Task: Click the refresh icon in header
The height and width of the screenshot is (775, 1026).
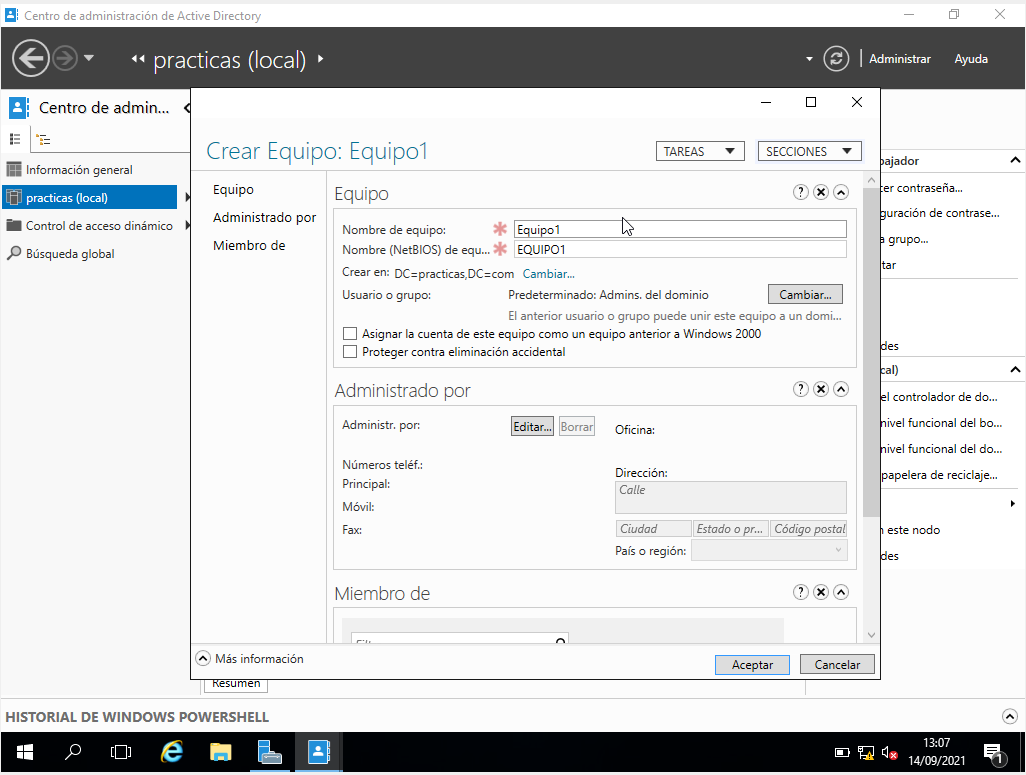Action: pyautogui.click(x=836, y=59)
